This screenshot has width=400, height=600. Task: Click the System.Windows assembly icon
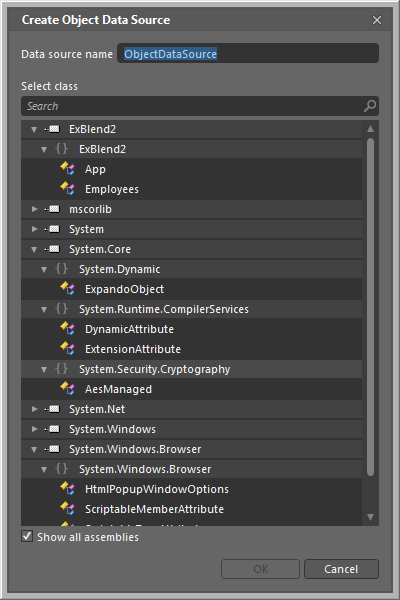pyautogui.click(x=52, y=429)
